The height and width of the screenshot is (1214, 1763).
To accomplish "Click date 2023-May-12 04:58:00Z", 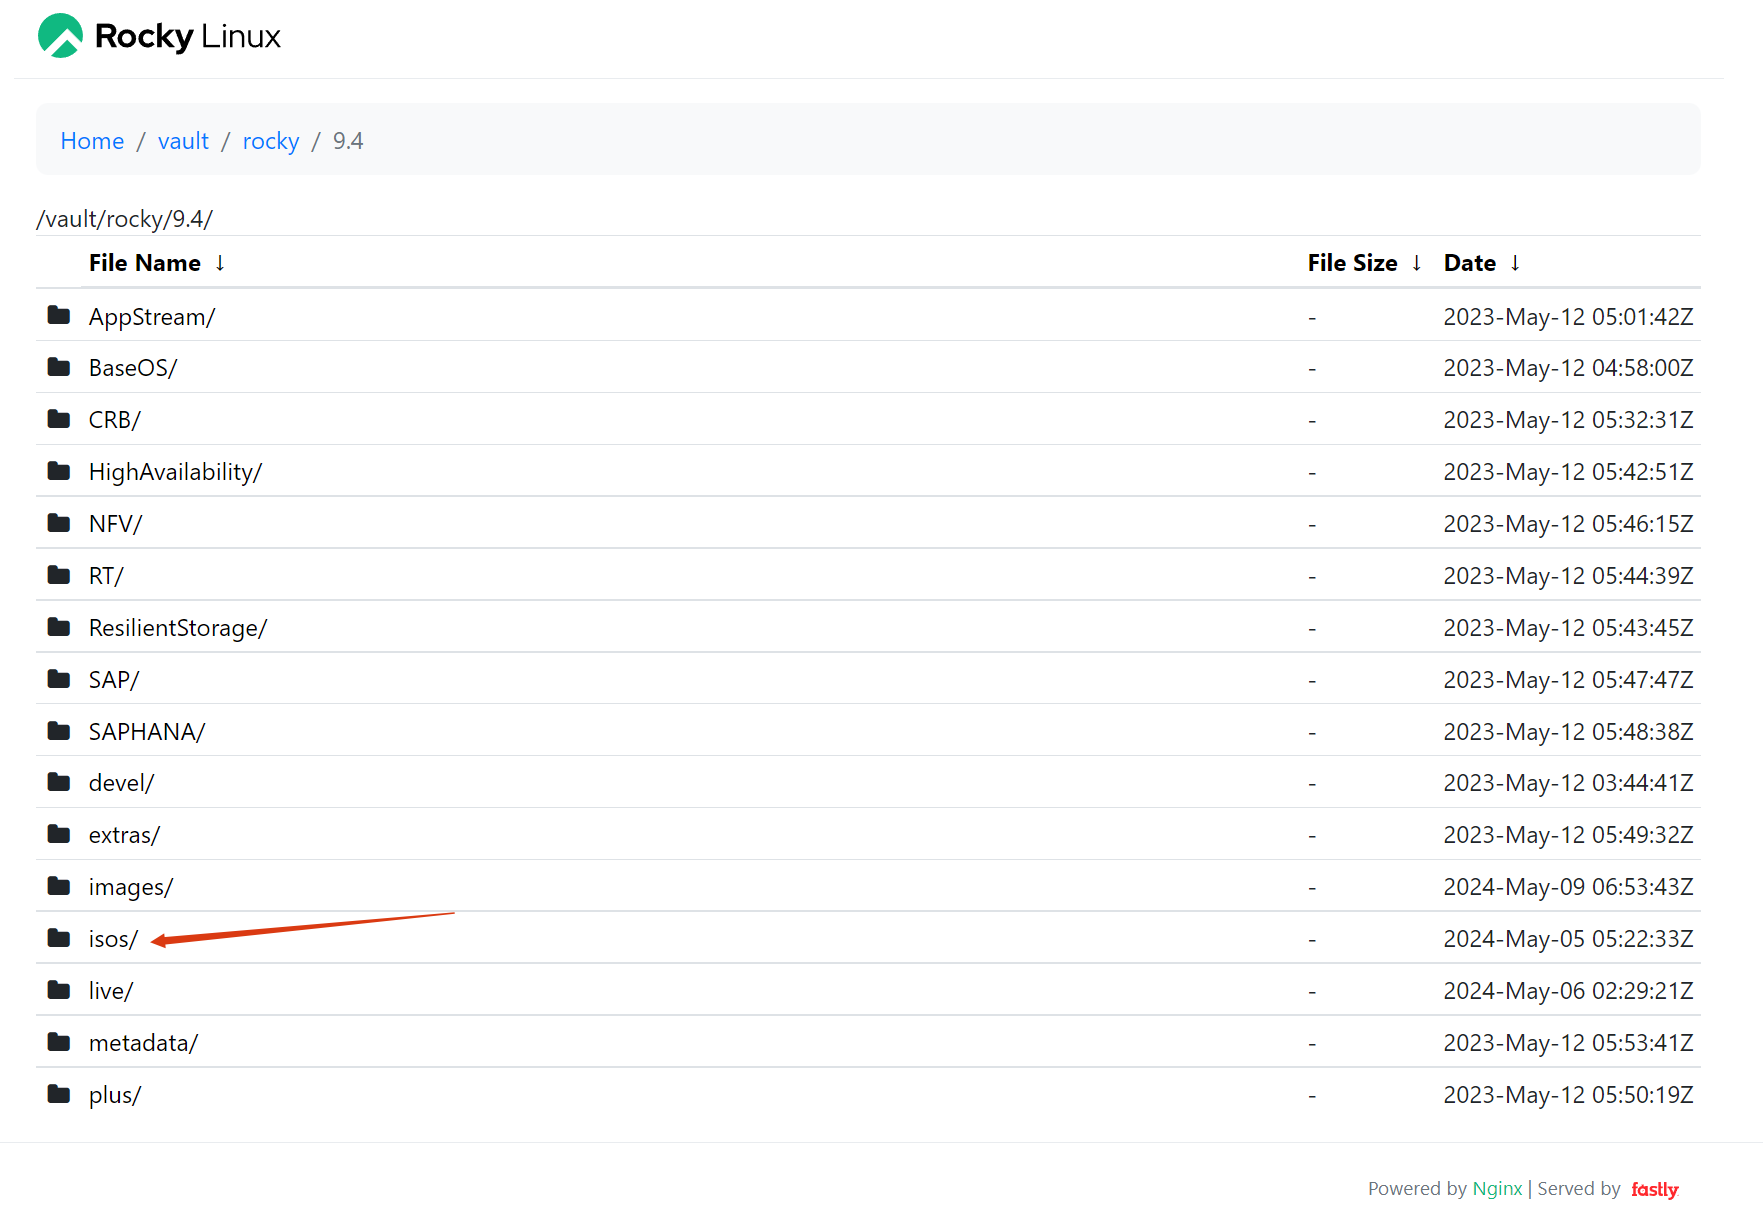I will (x=1568, y=368).
